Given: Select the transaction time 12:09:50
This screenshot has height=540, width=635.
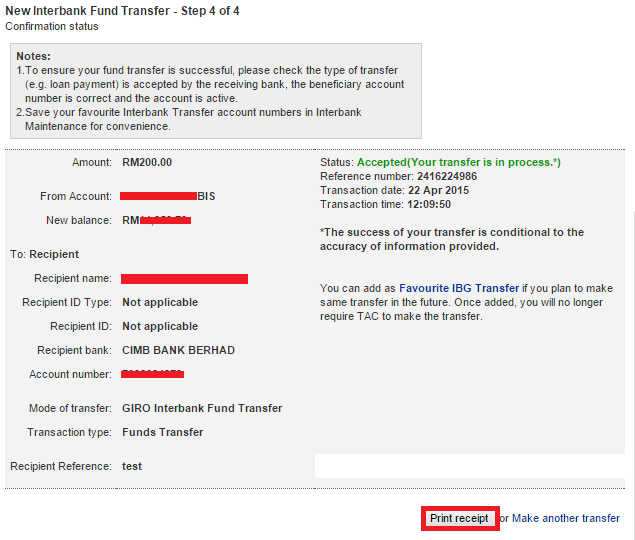Looking at the screenshot, I should tap(429, 204).
